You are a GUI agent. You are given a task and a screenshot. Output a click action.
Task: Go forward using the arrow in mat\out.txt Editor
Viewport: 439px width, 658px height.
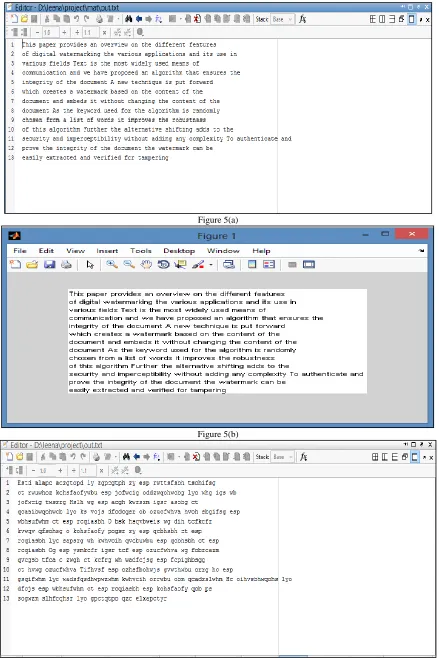(x=149, y=19)
